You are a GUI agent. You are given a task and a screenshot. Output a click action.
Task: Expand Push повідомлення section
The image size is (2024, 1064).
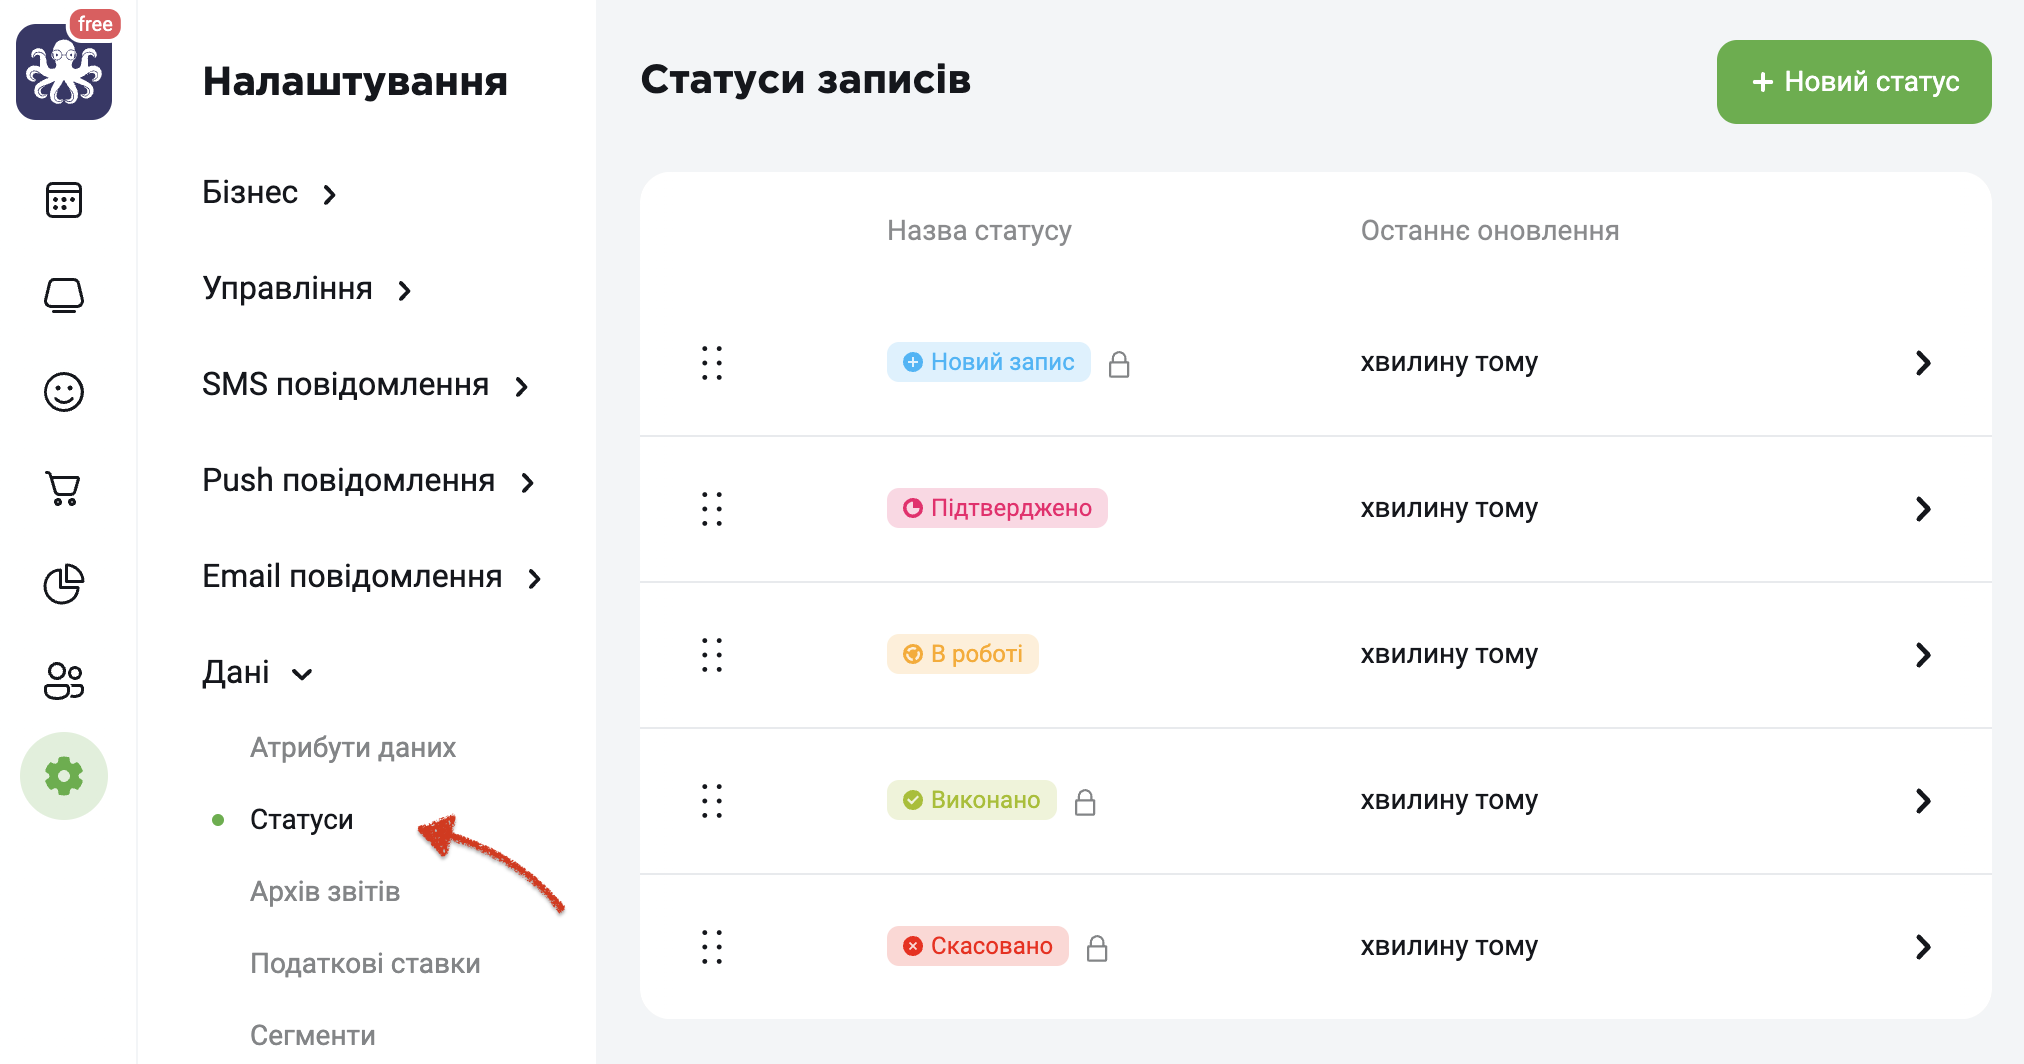click(369, 480)
